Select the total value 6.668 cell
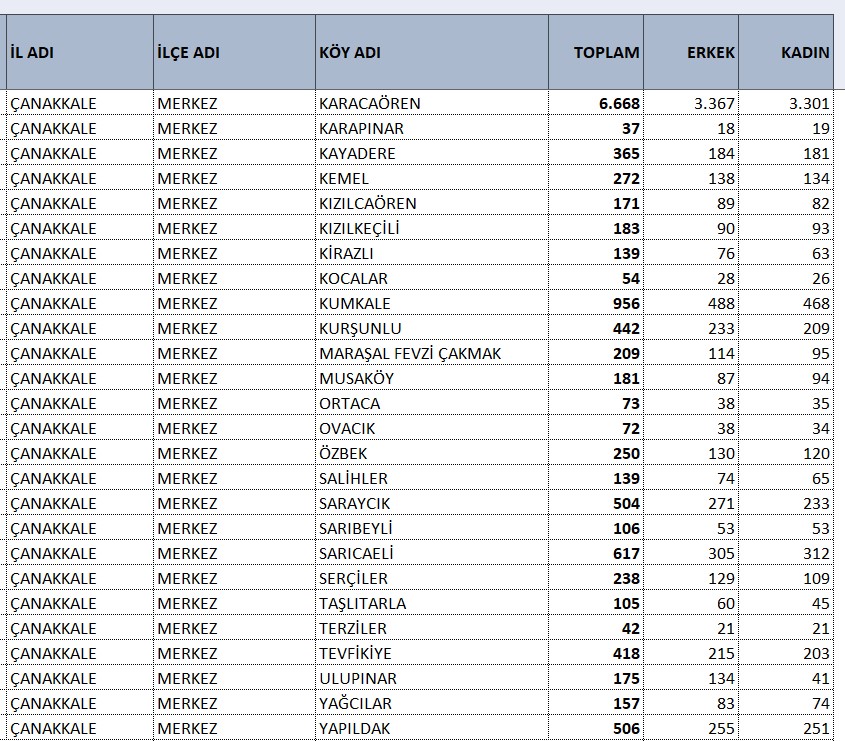Image resolution: width=845 pixels, height=741 pixels. (595, 103)
